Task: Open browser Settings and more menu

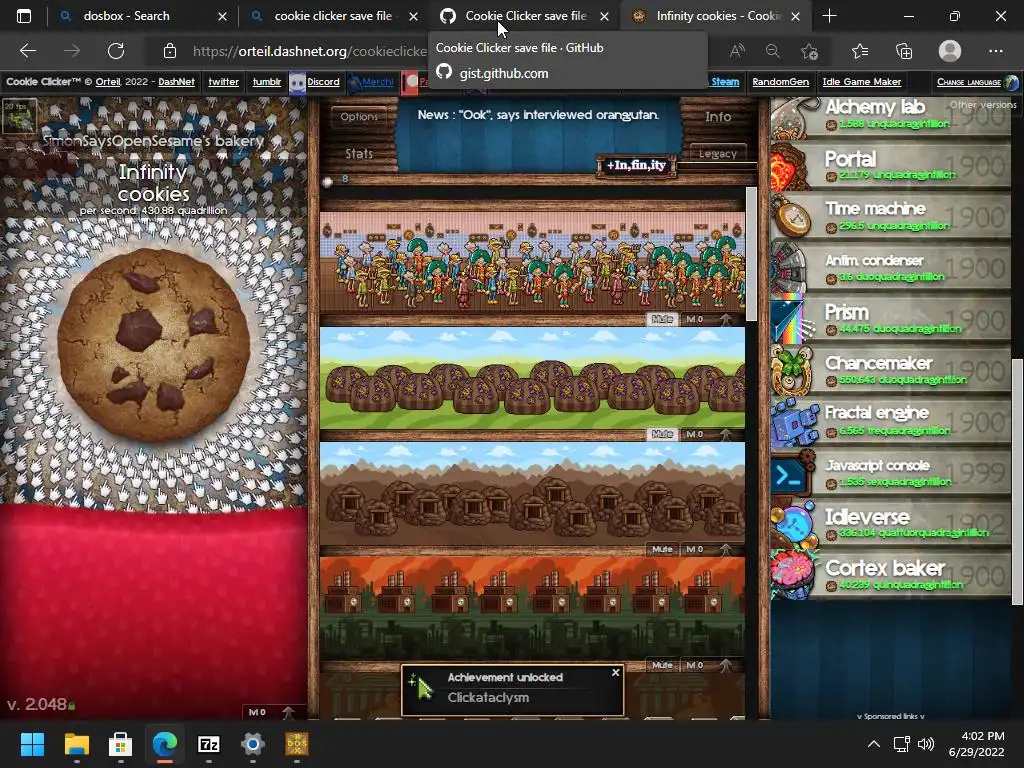Action: coord(995,51)
